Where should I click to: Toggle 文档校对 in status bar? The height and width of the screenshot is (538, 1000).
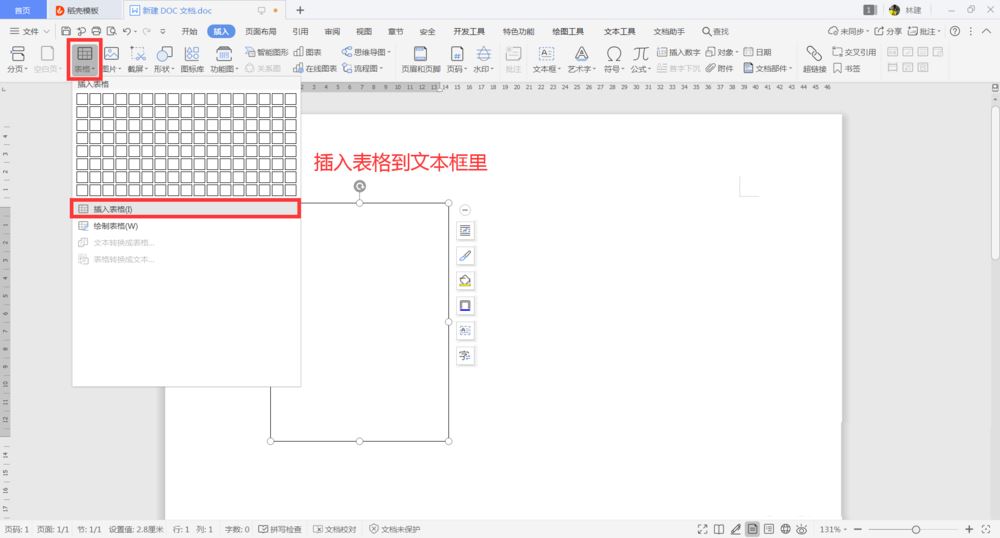[335, 529]
